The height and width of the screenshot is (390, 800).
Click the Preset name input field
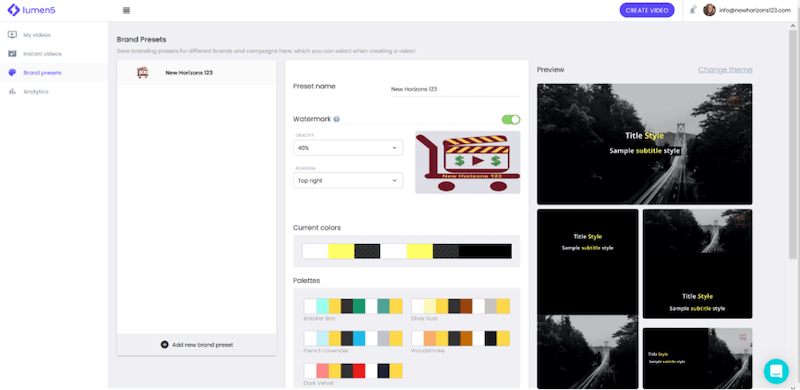coord(455,89)
